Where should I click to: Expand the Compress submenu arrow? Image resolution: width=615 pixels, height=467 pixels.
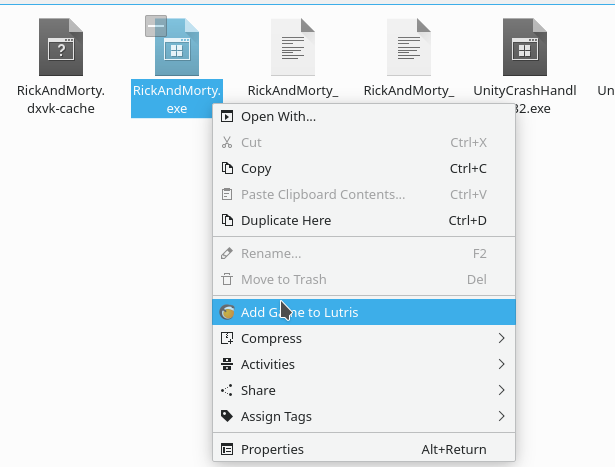[x=501, y=338]
